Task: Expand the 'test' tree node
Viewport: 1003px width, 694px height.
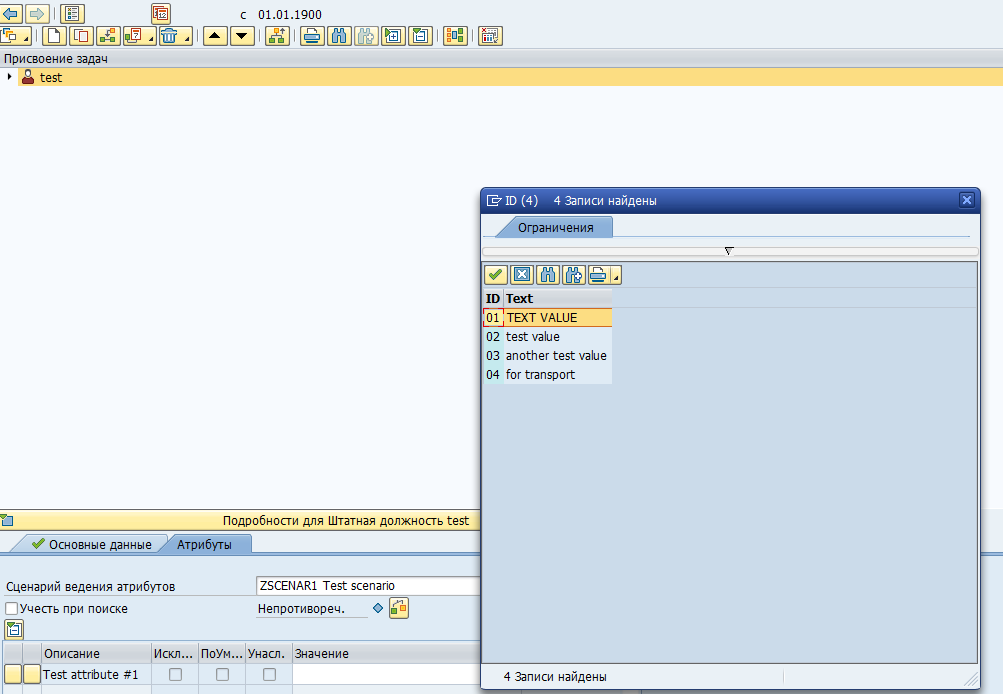Action: (x=10, y=77)
